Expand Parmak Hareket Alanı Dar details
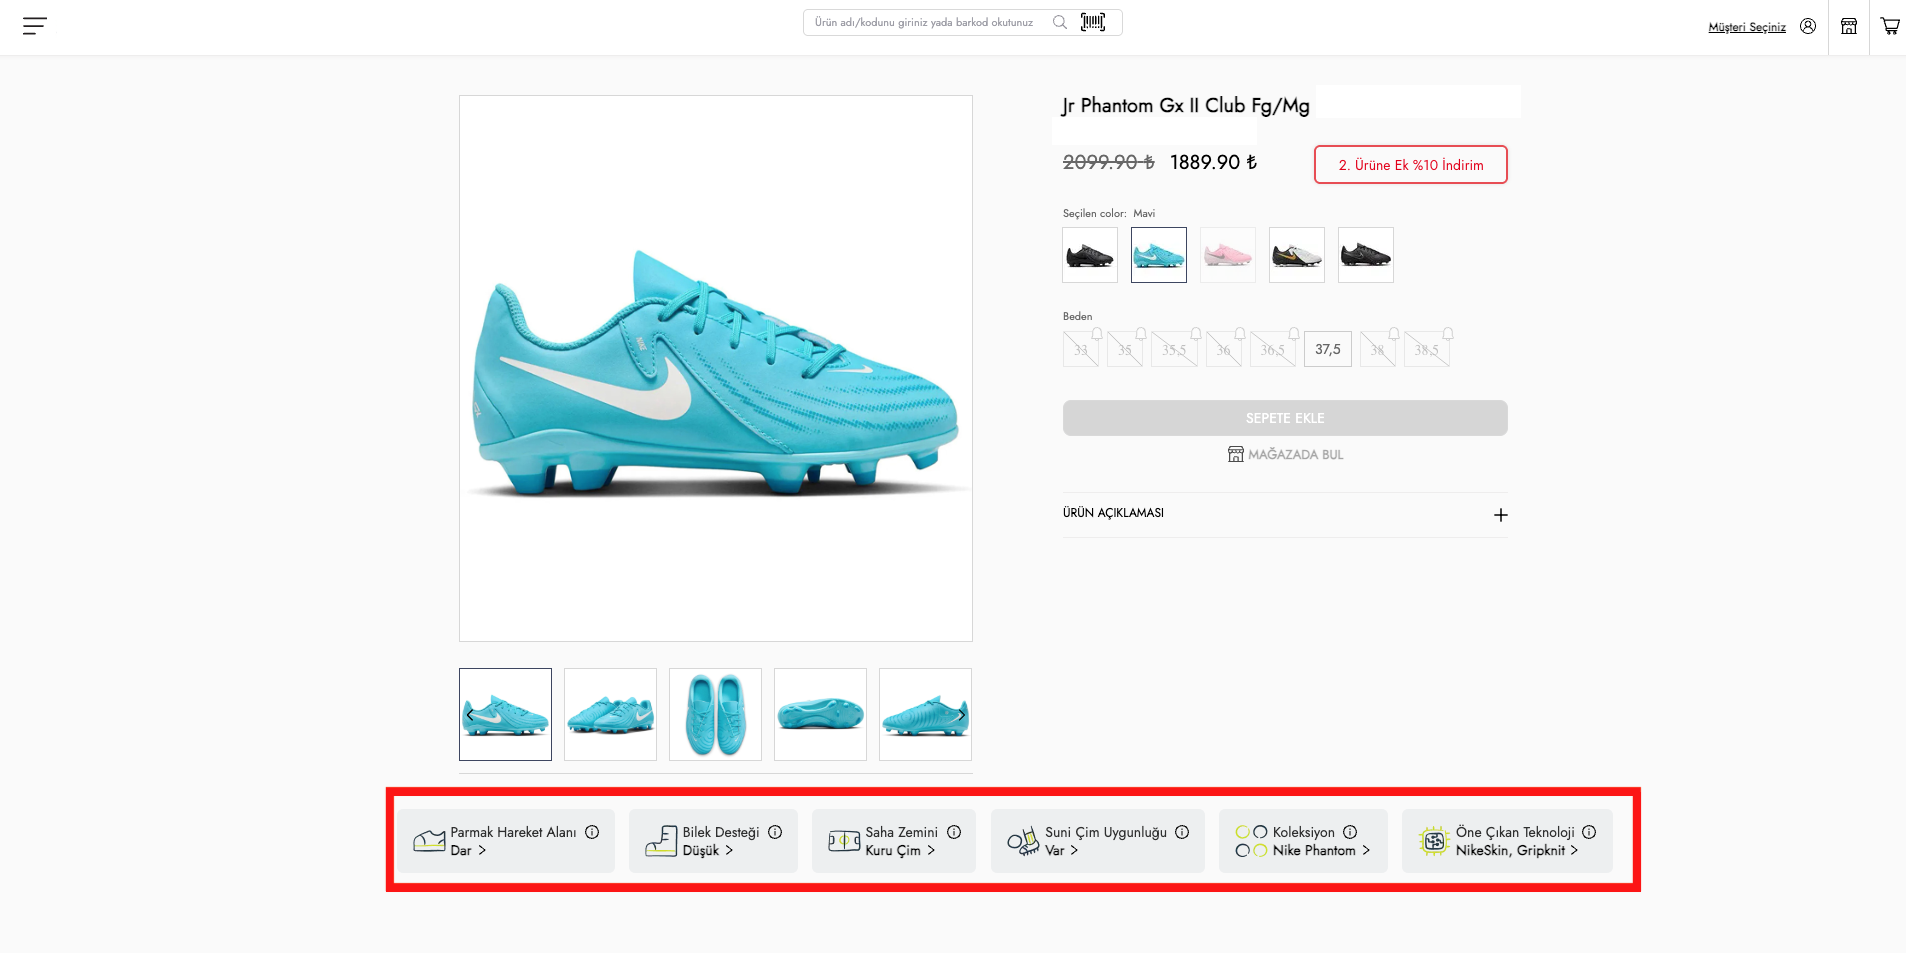 click(468, 851)
